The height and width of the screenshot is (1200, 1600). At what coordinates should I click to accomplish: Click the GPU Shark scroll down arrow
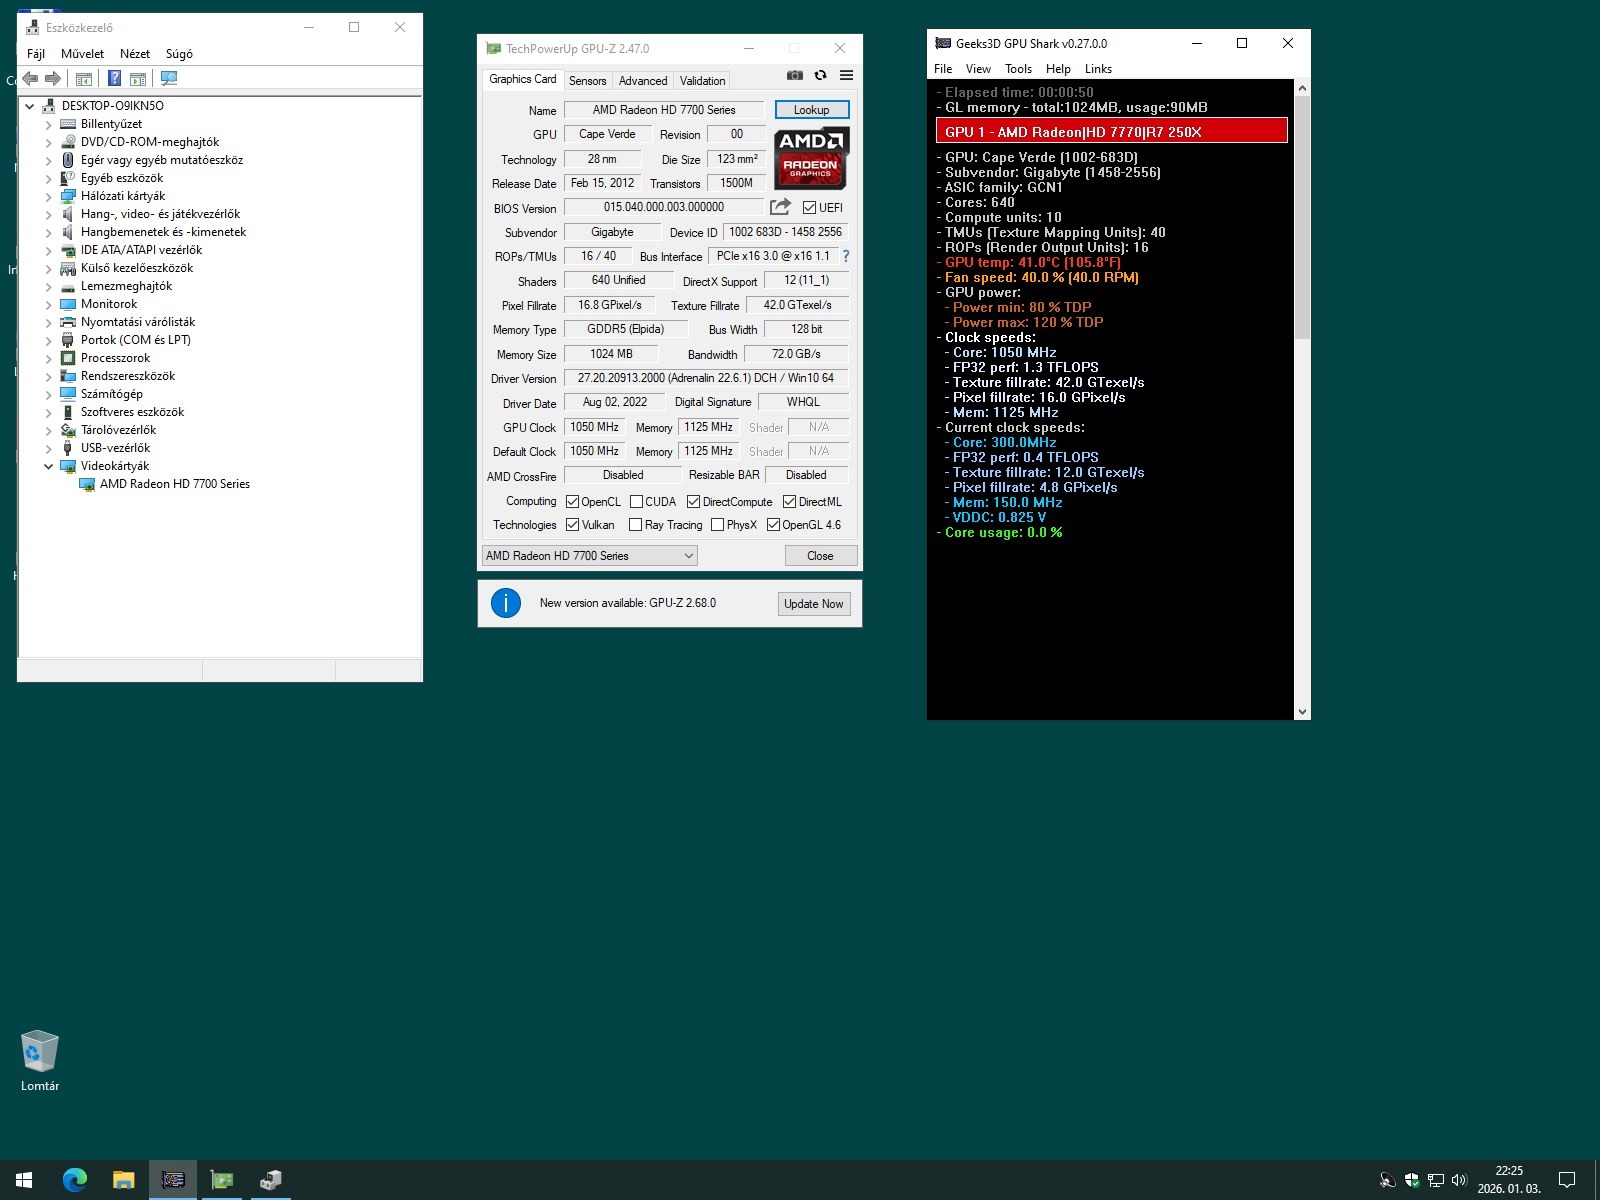pyautogui.click(x=1302, y=712)
